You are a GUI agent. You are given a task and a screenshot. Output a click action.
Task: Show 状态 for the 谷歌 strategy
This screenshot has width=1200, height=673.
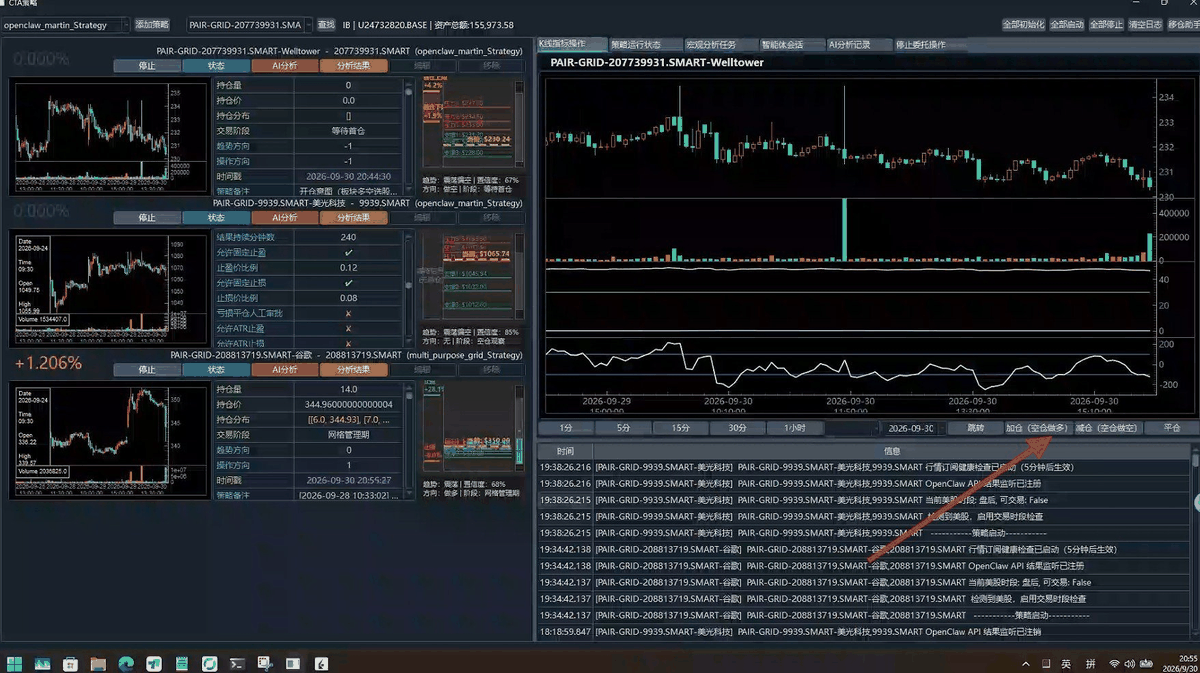[216, 369]
